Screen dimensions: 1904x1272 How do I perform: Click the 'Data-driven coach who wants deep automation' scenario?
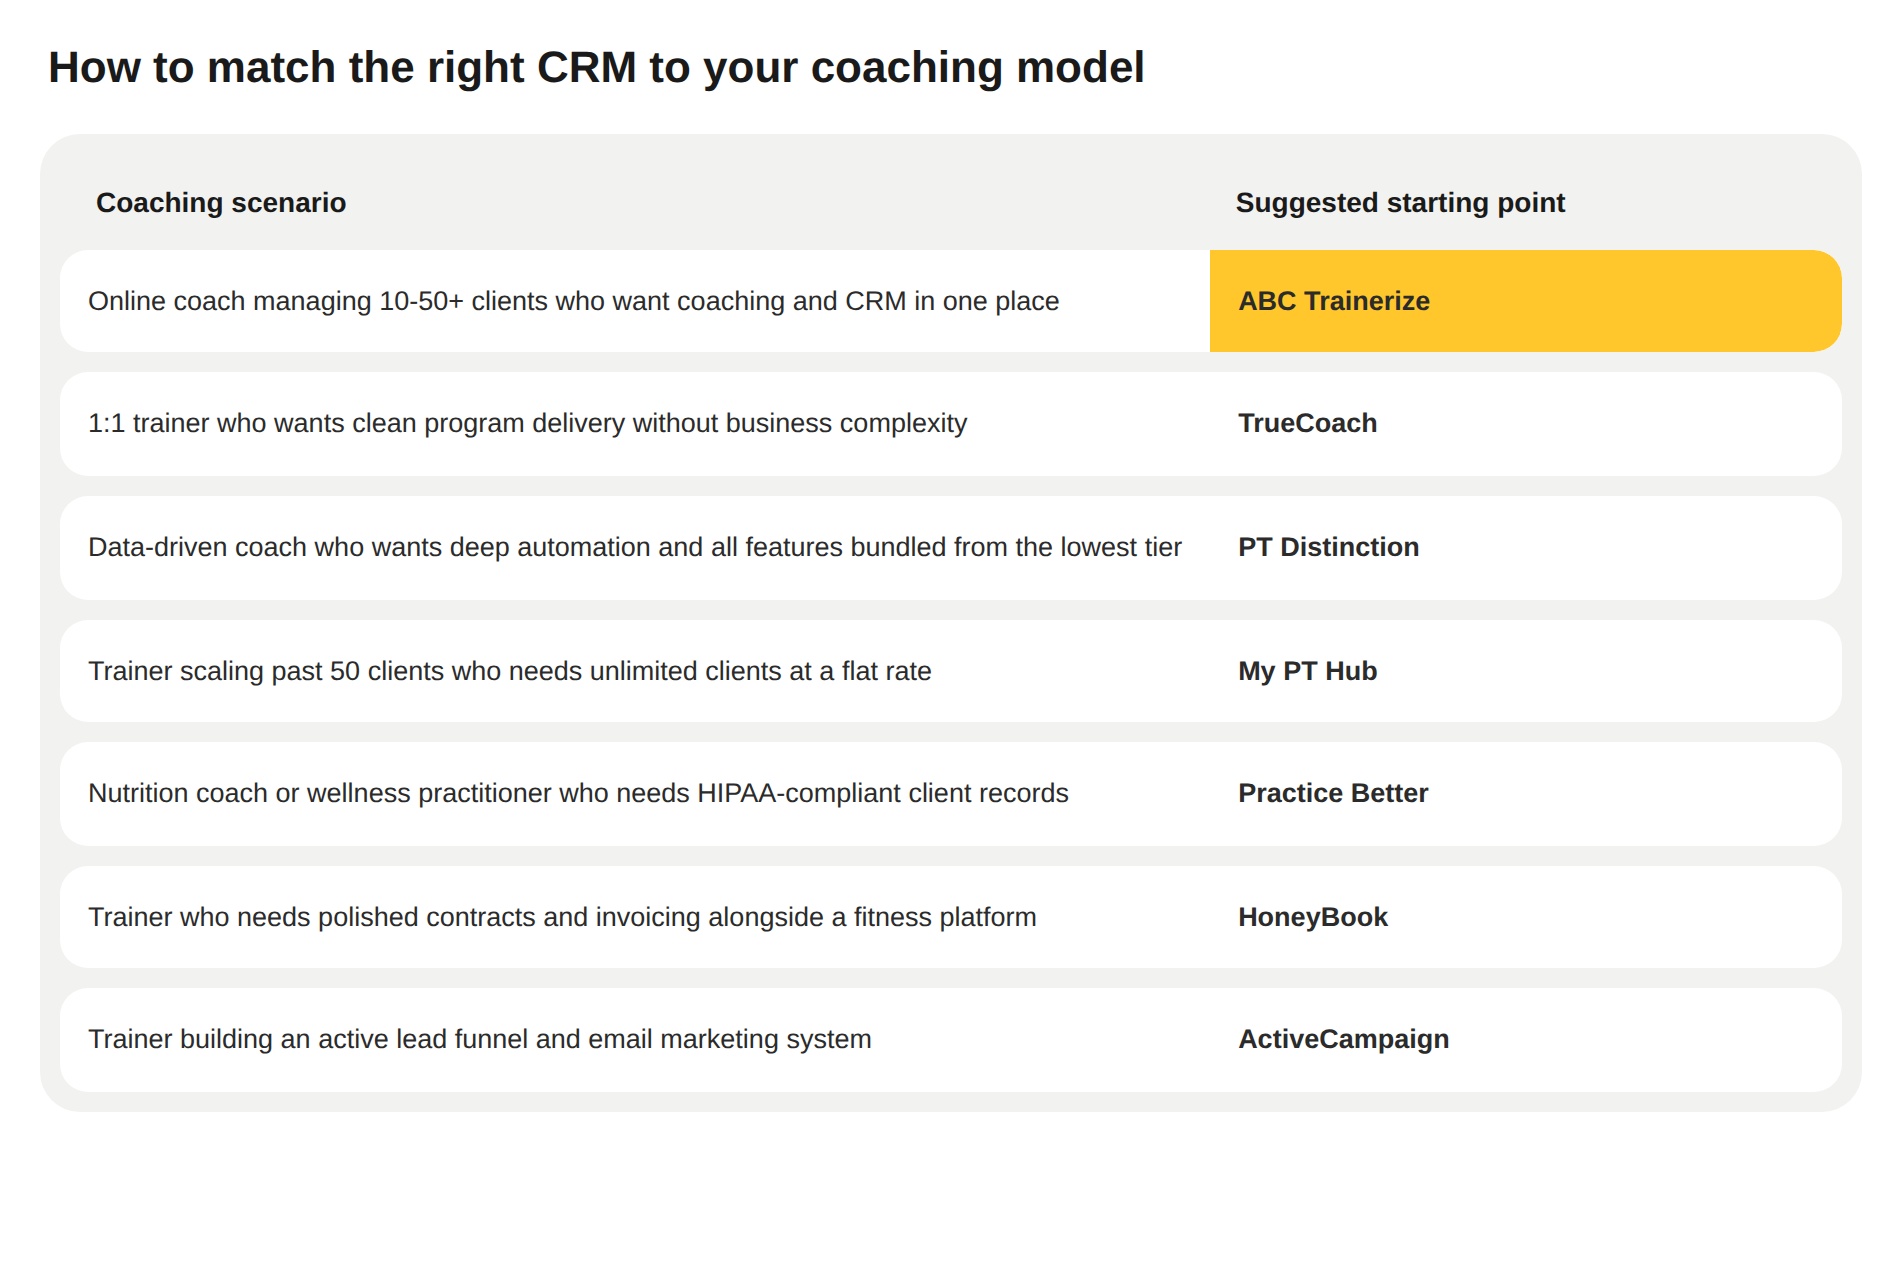[635, 548]
